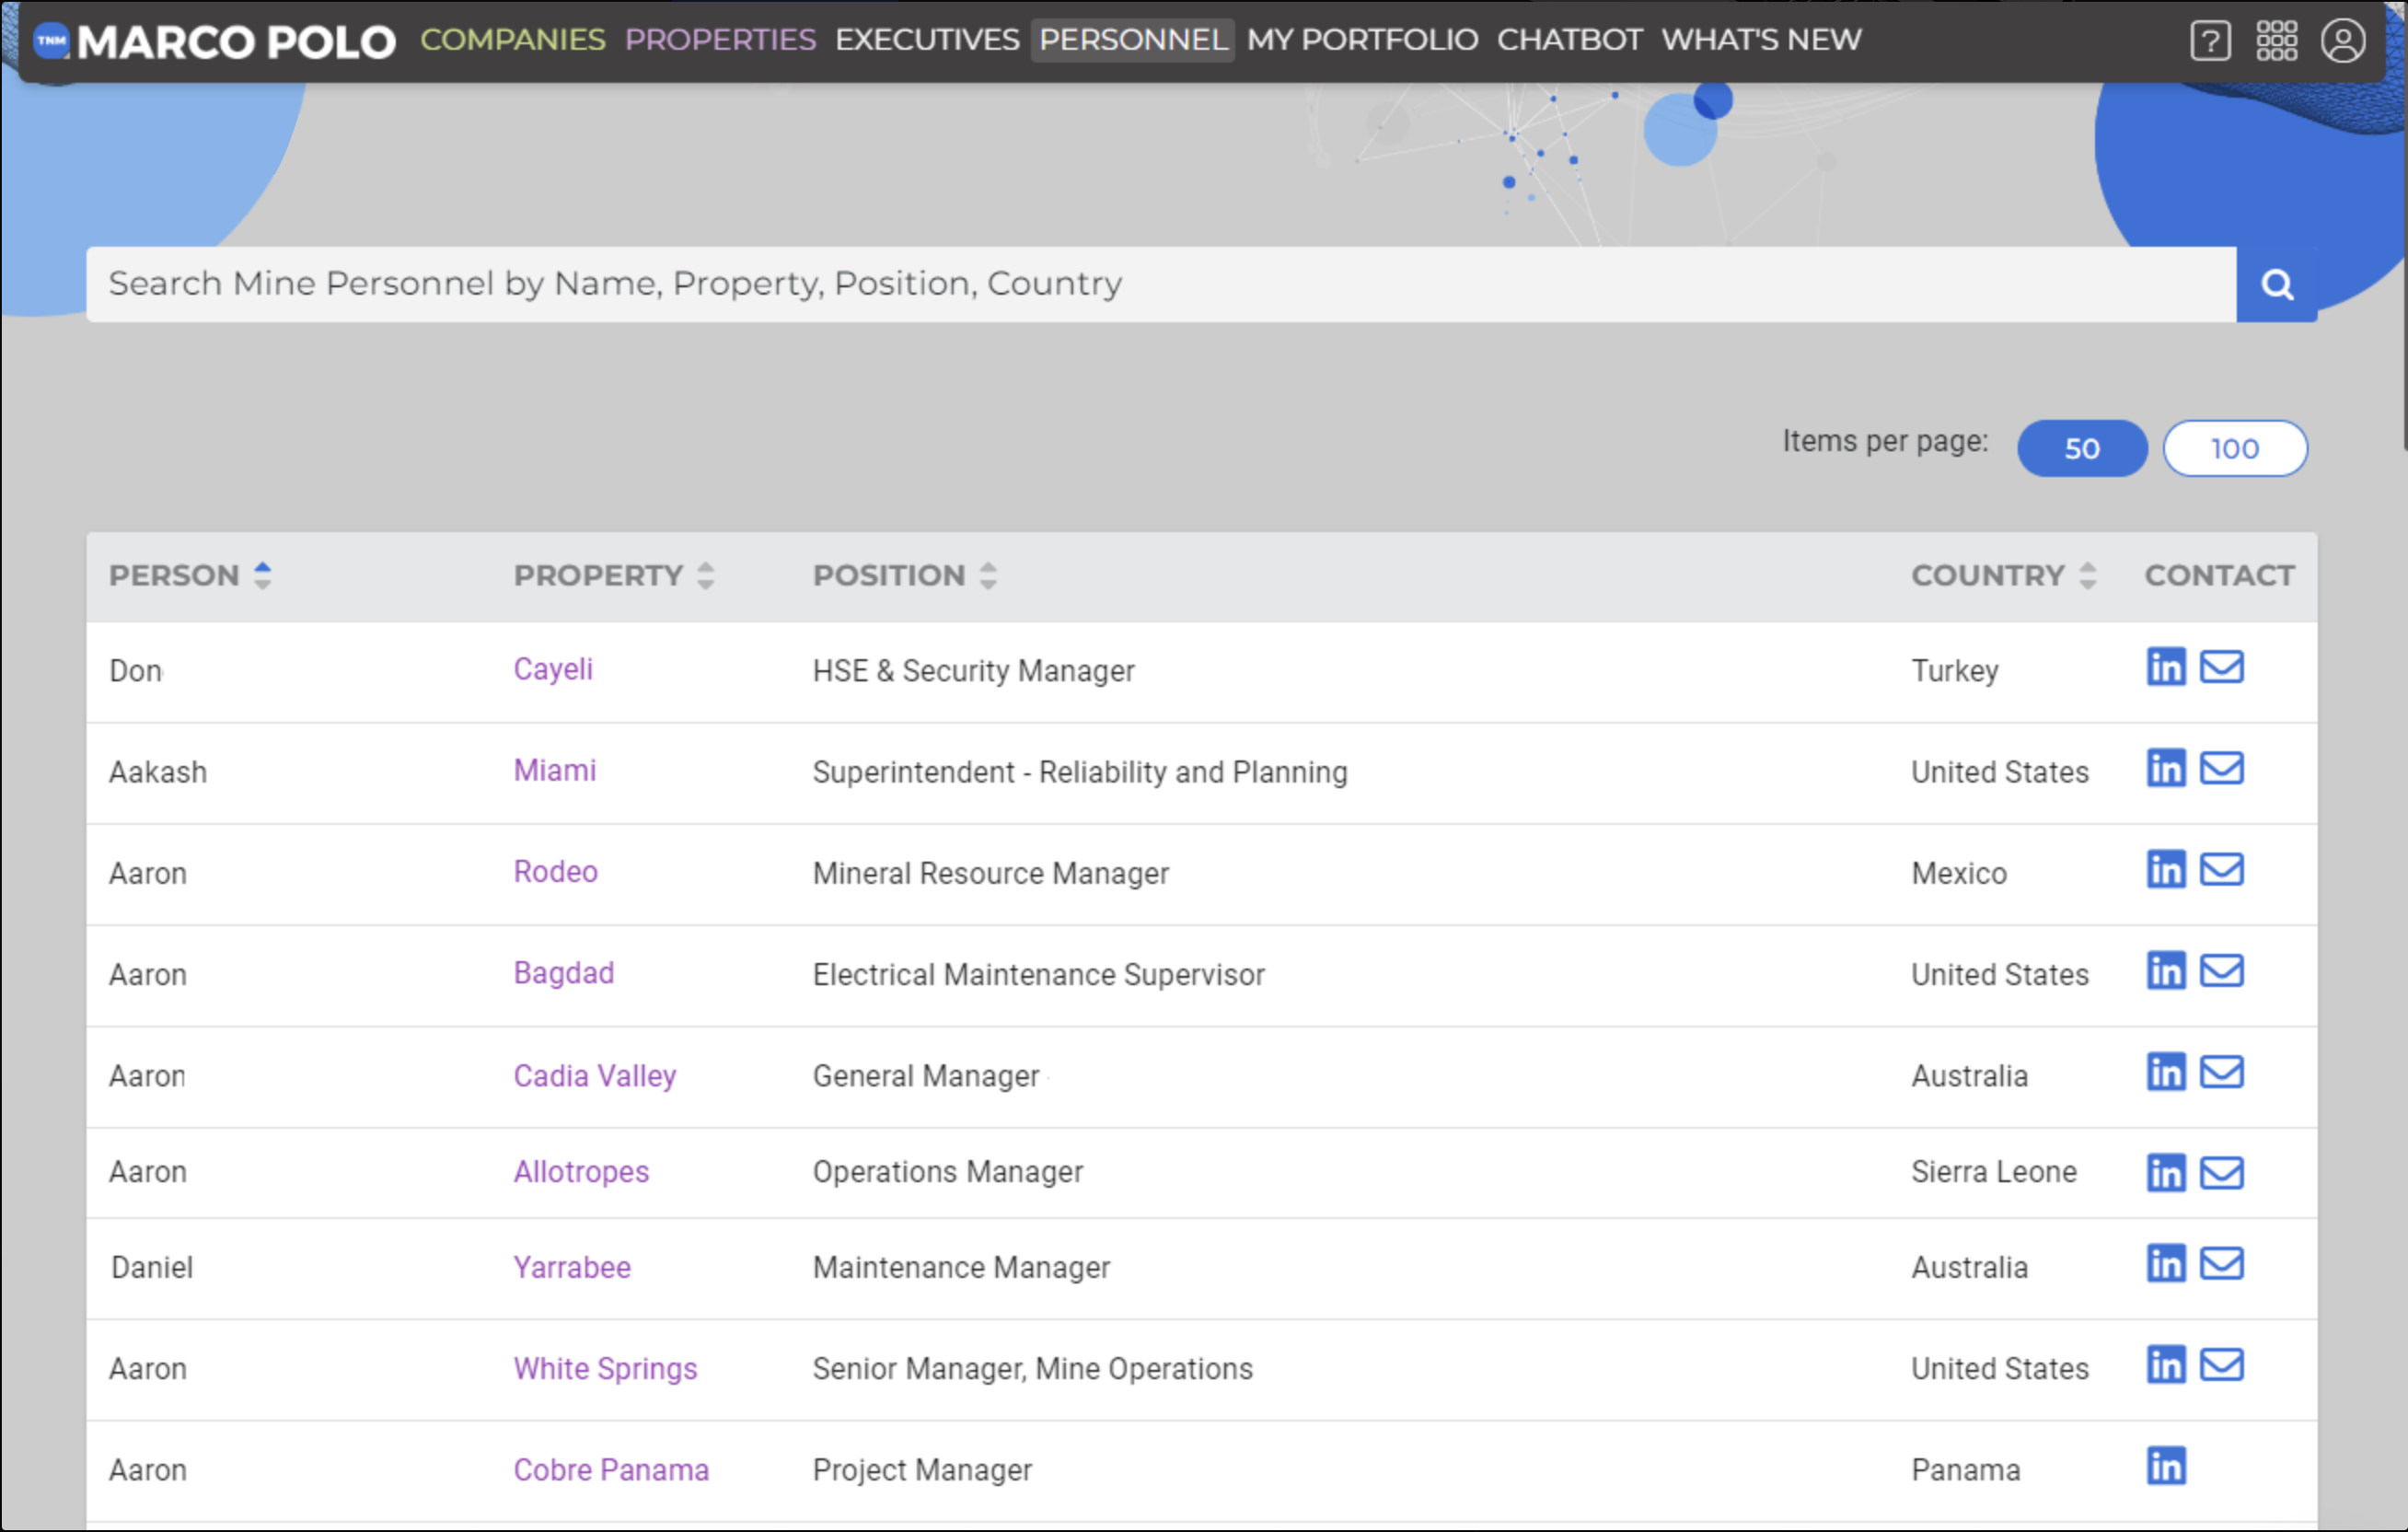The height and width of the screenshot is (1532, 2408).
Task: Go to the Companies section
Action: [512, 40]
